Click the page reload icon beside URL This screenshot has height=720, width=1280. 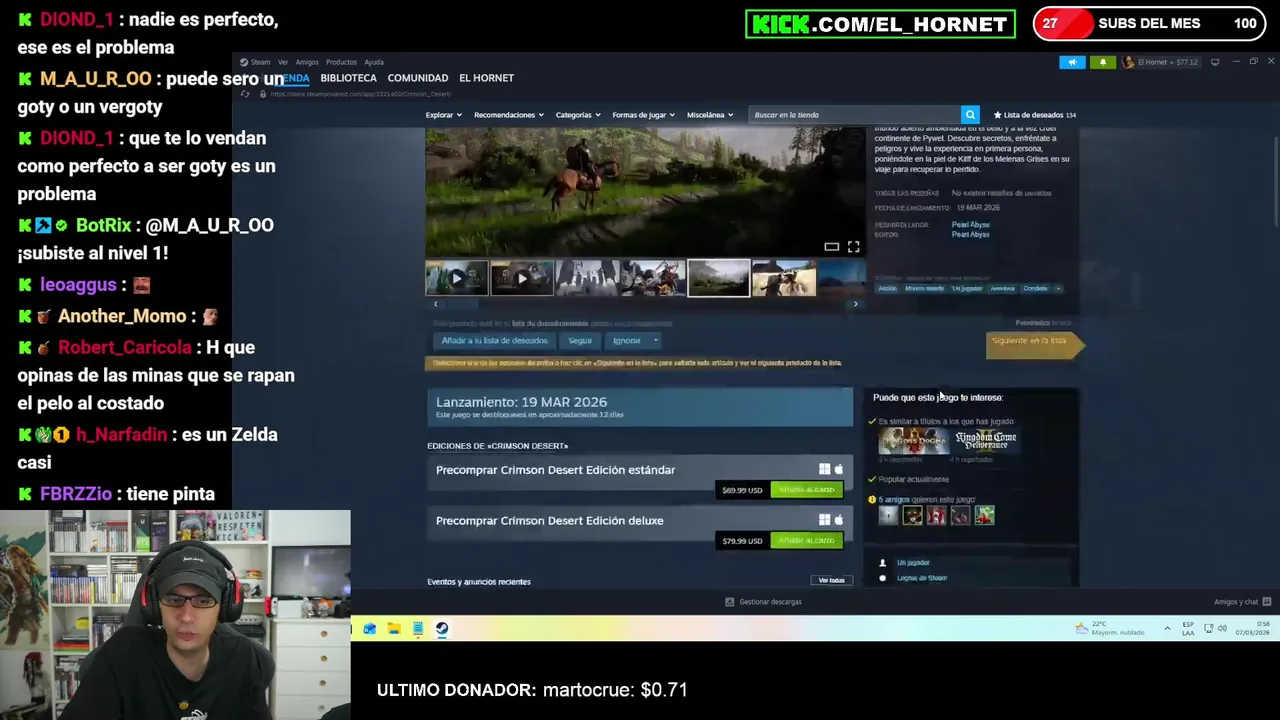coord(246,94)
